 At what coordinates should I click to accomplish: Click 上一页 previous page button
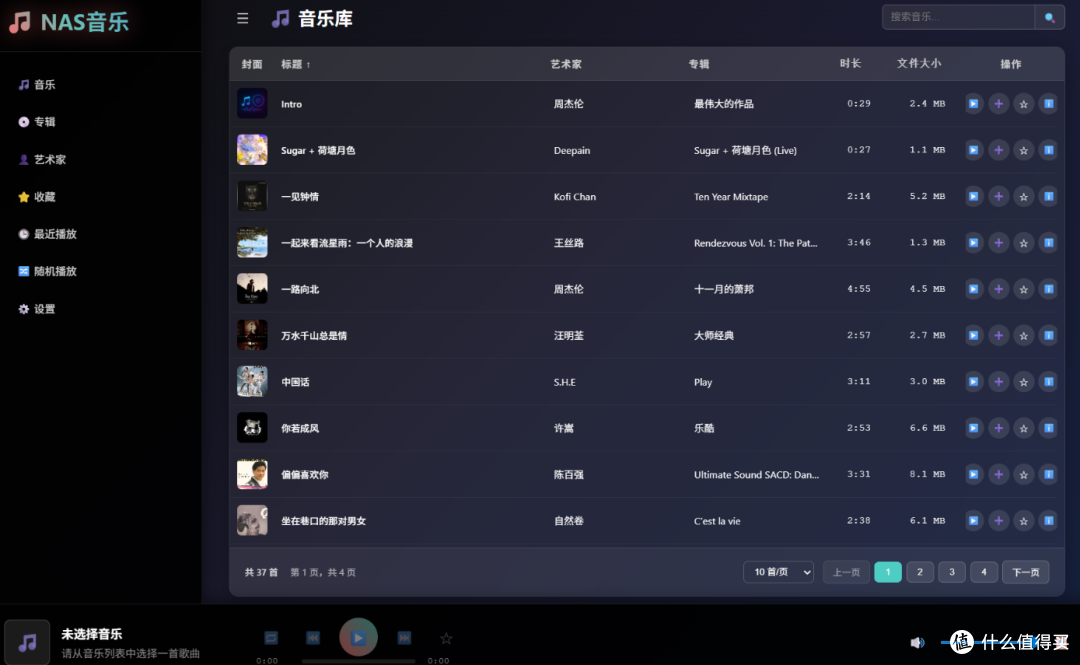tap(847, 572)
